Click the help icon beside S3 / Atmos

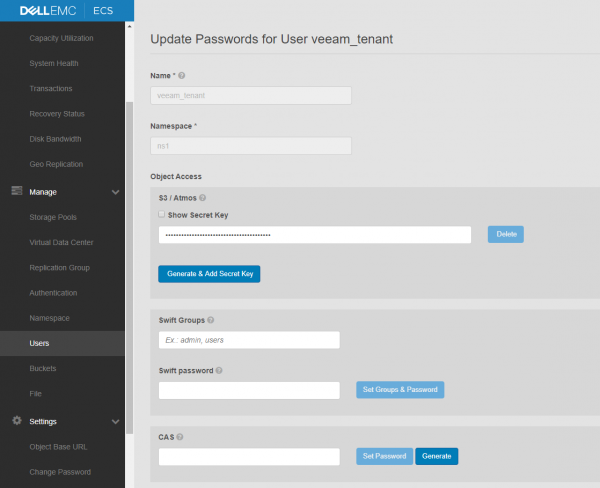203,198
